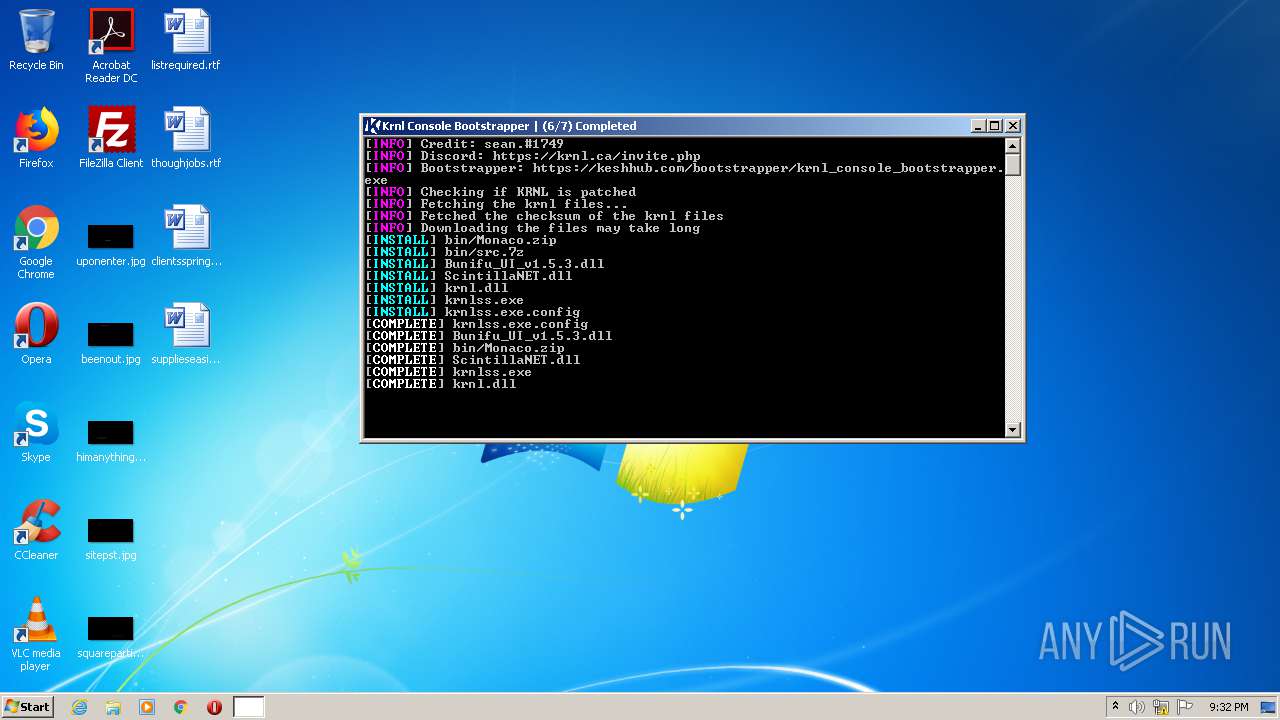The image size is (1280, 720).
Task: Open the network status tray icon
Action: pyautogui.click(x=1161, y=707)
